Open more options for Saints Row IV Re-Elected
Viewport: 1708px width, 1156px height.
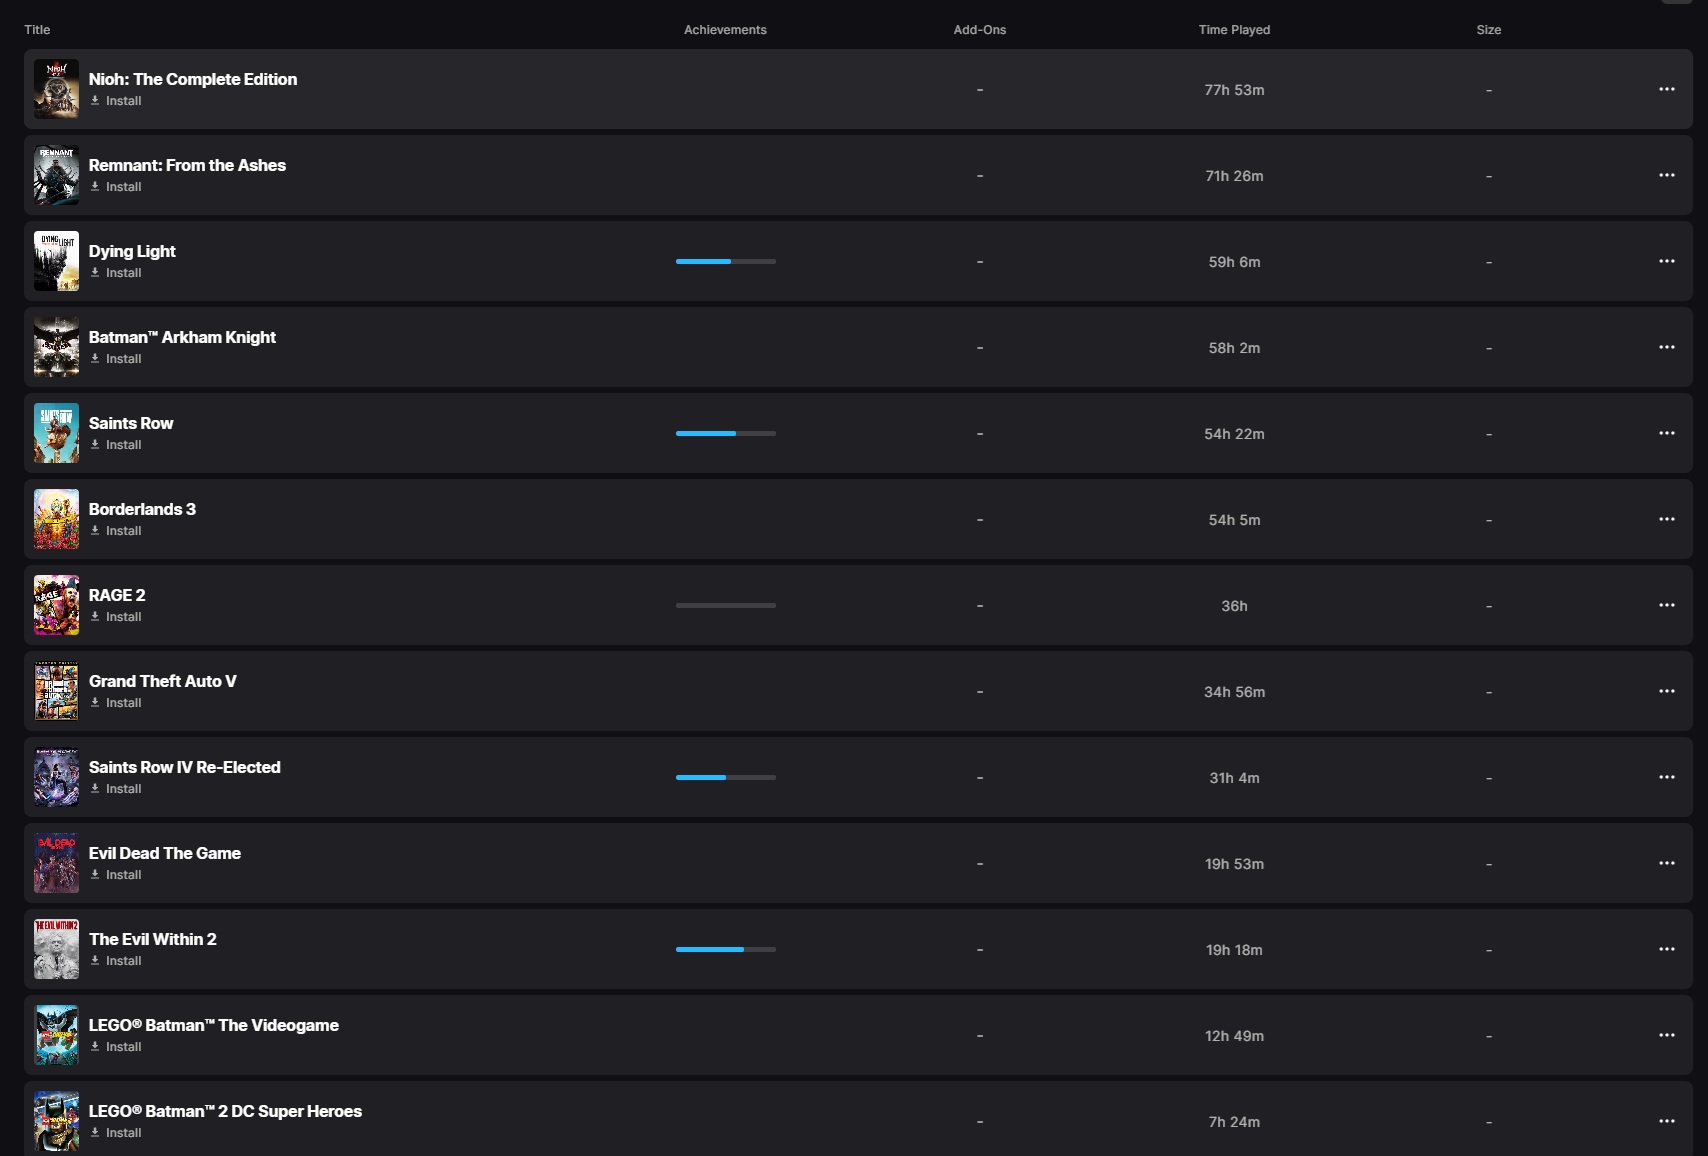[x=1666, y=777]
